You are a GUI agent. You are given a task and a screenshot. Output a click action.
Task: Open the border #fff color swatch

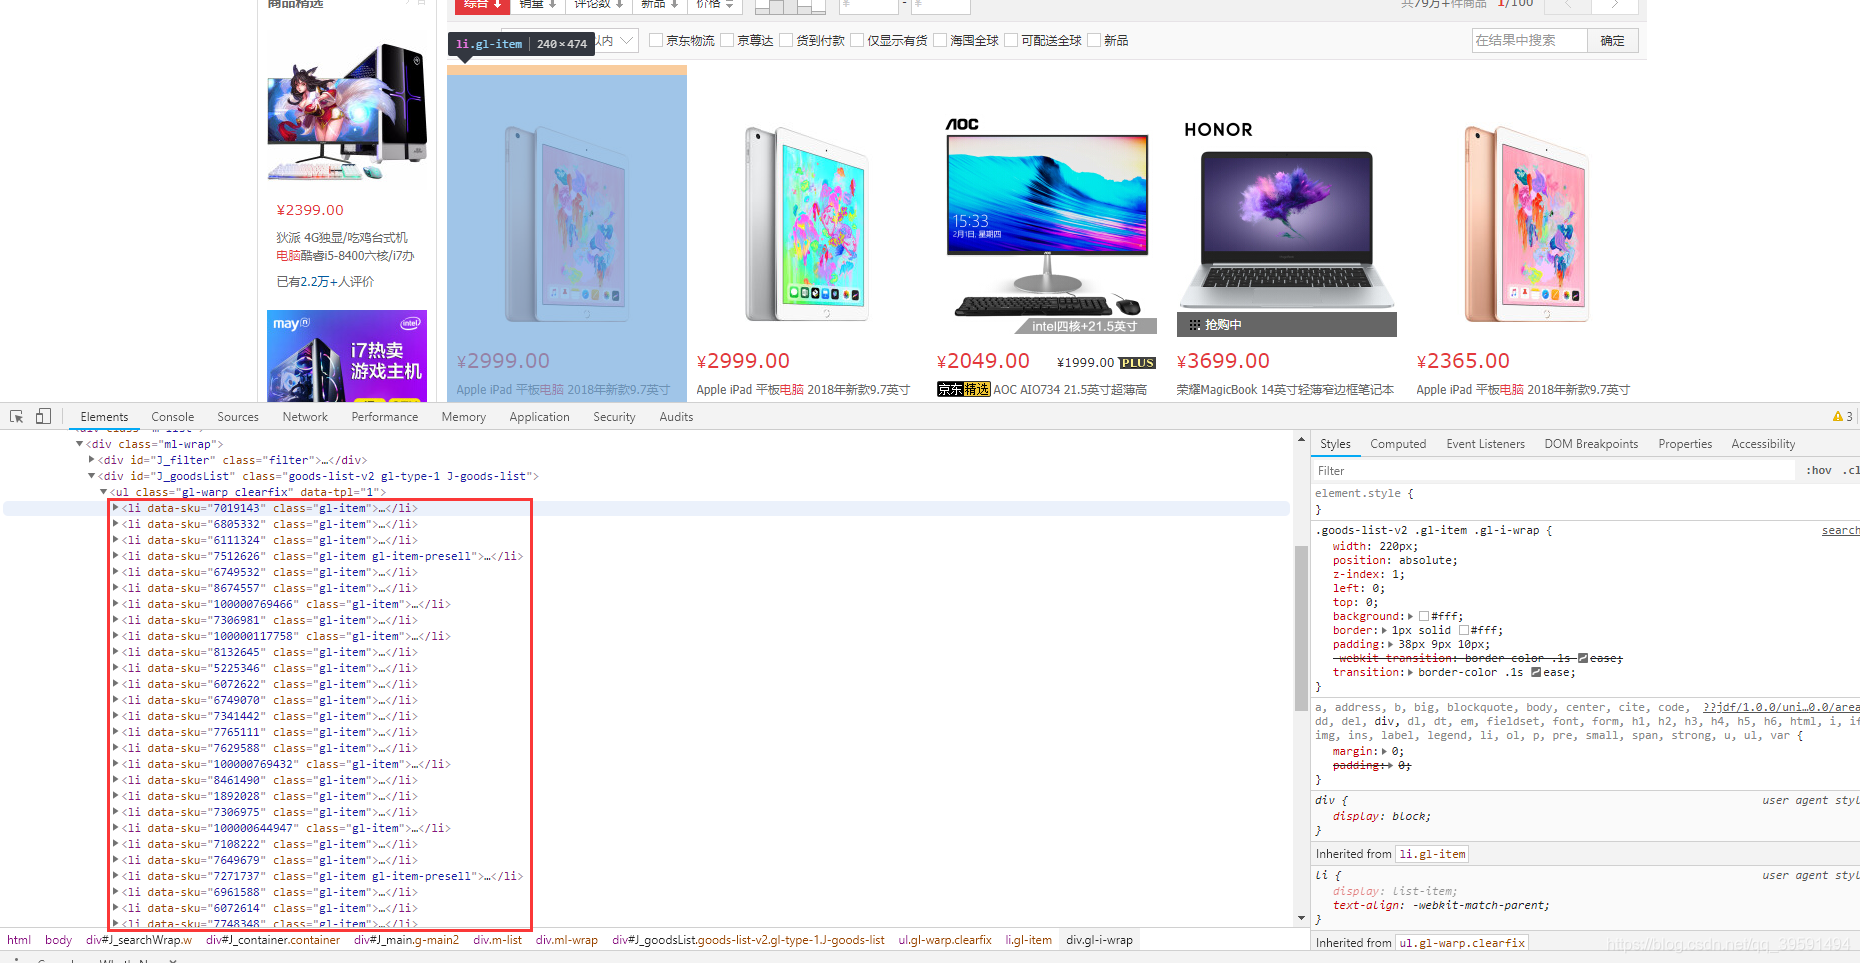click(x=1464, y=630)
